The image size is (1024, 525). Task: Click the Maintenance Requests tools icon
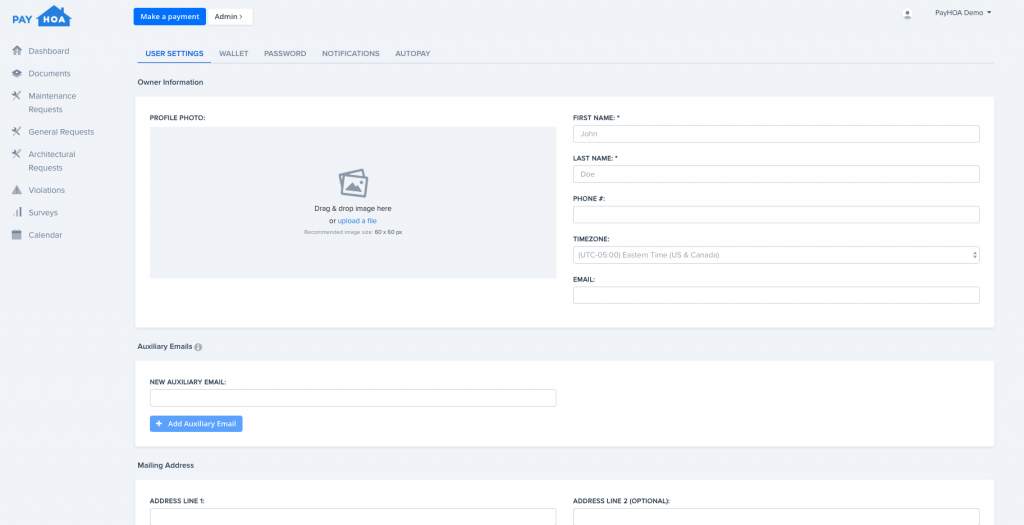(x=17, y=96)
